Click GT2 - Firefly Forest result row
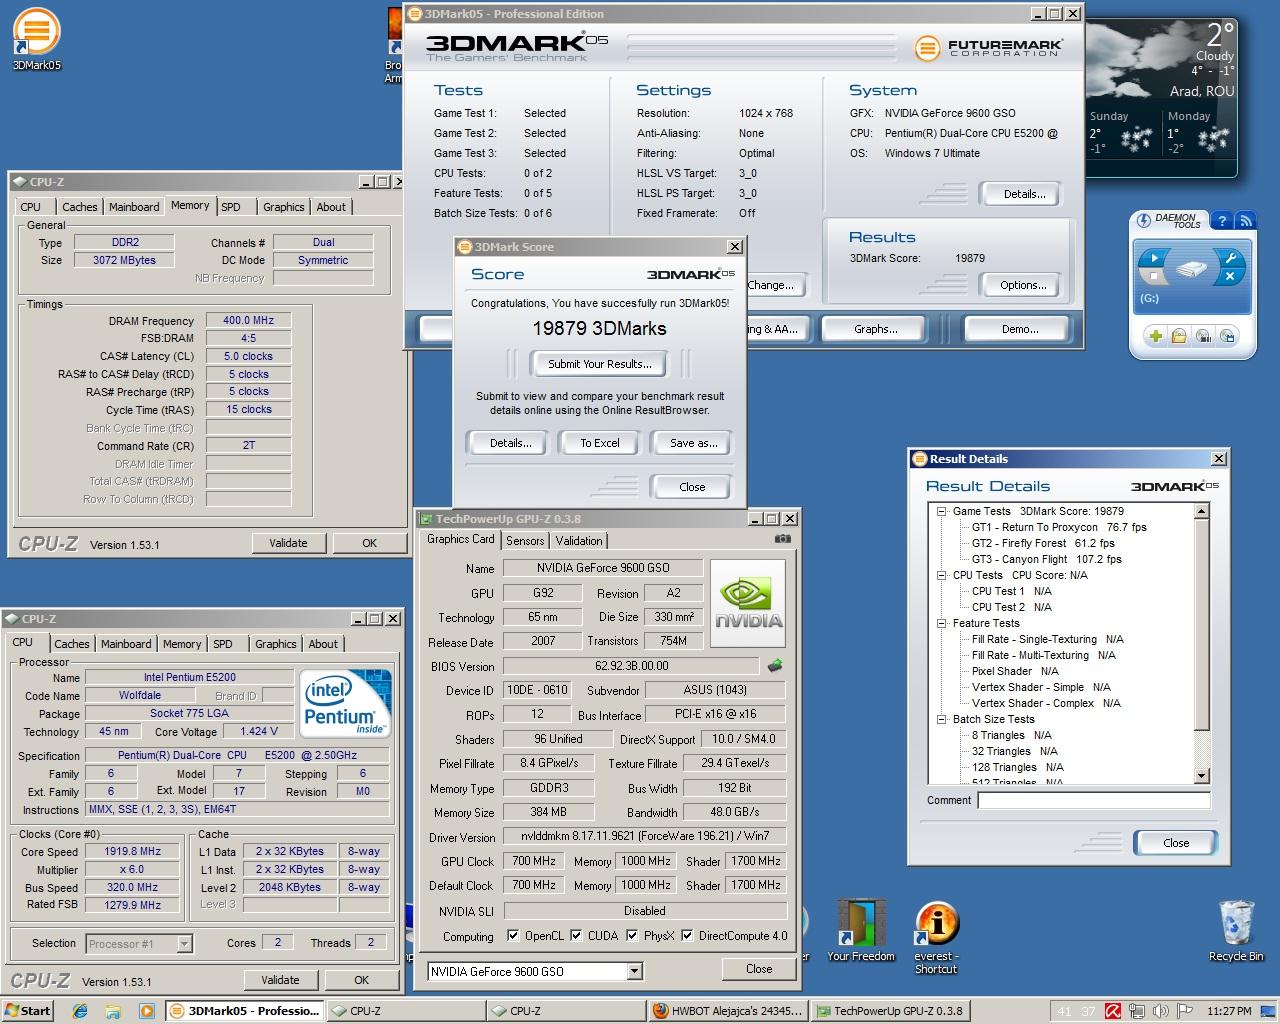This screenshot has width=1280, height=1024. pos(1043,543)
